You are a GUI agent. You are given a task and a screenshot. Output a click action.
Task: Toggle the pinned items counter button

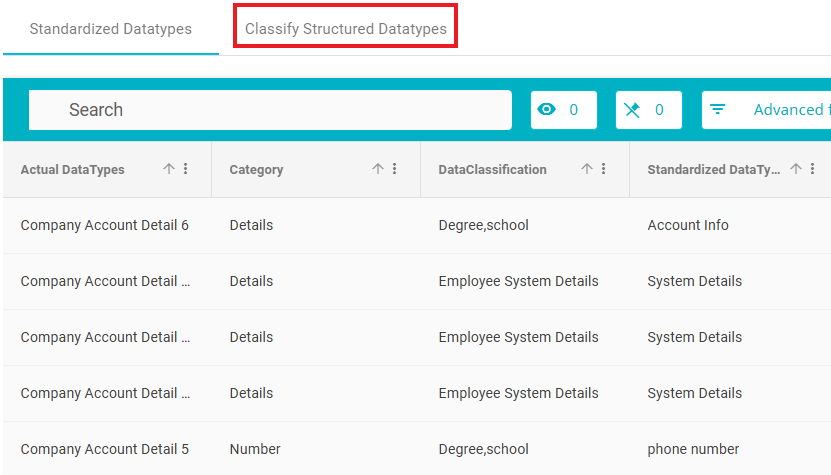[x=649, y=110]
